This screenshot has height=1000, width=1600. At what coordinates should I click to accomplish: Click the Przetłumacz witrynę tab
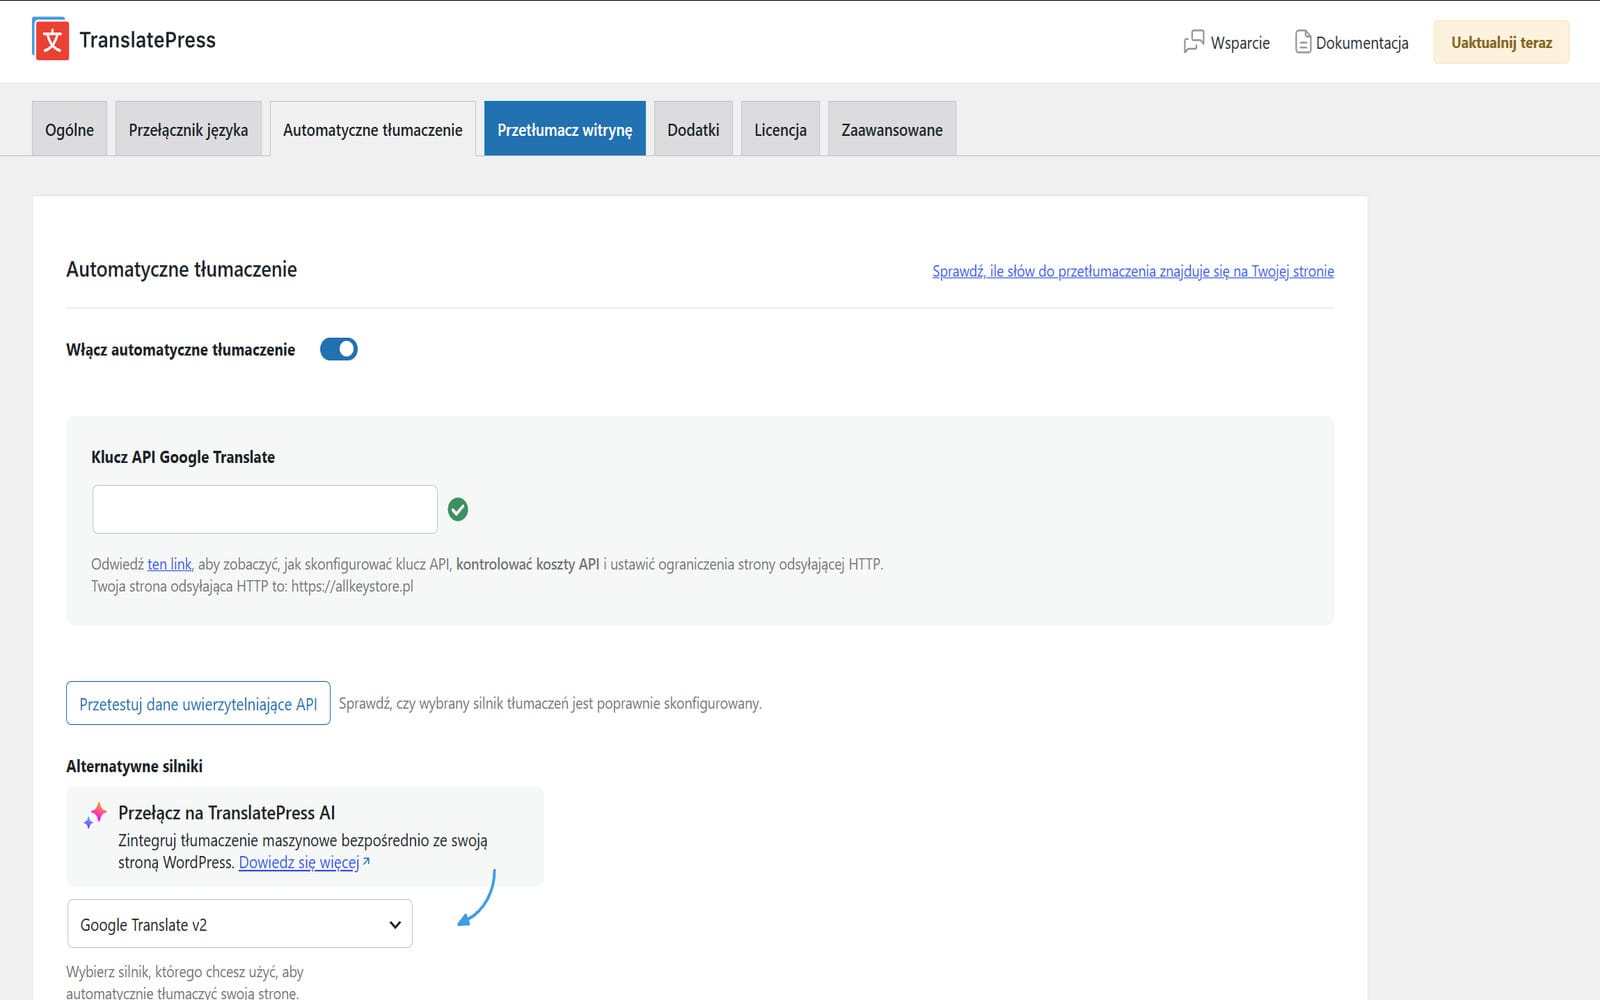coord(565,129)
